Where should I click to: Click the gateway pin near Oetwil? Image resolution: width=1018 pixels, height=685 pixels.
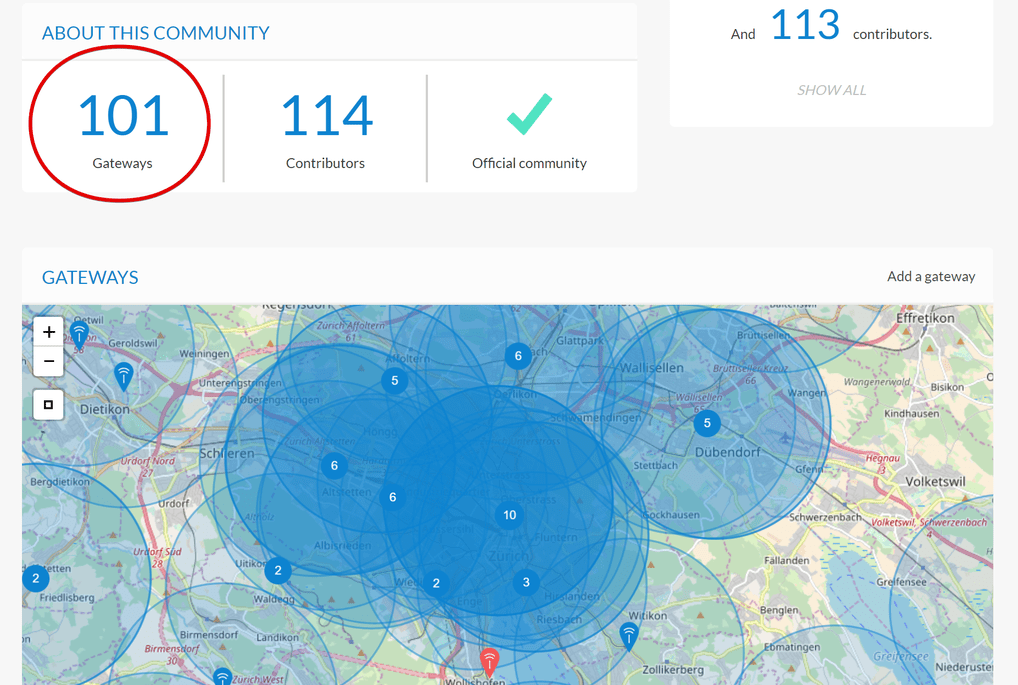pos(79,333)
